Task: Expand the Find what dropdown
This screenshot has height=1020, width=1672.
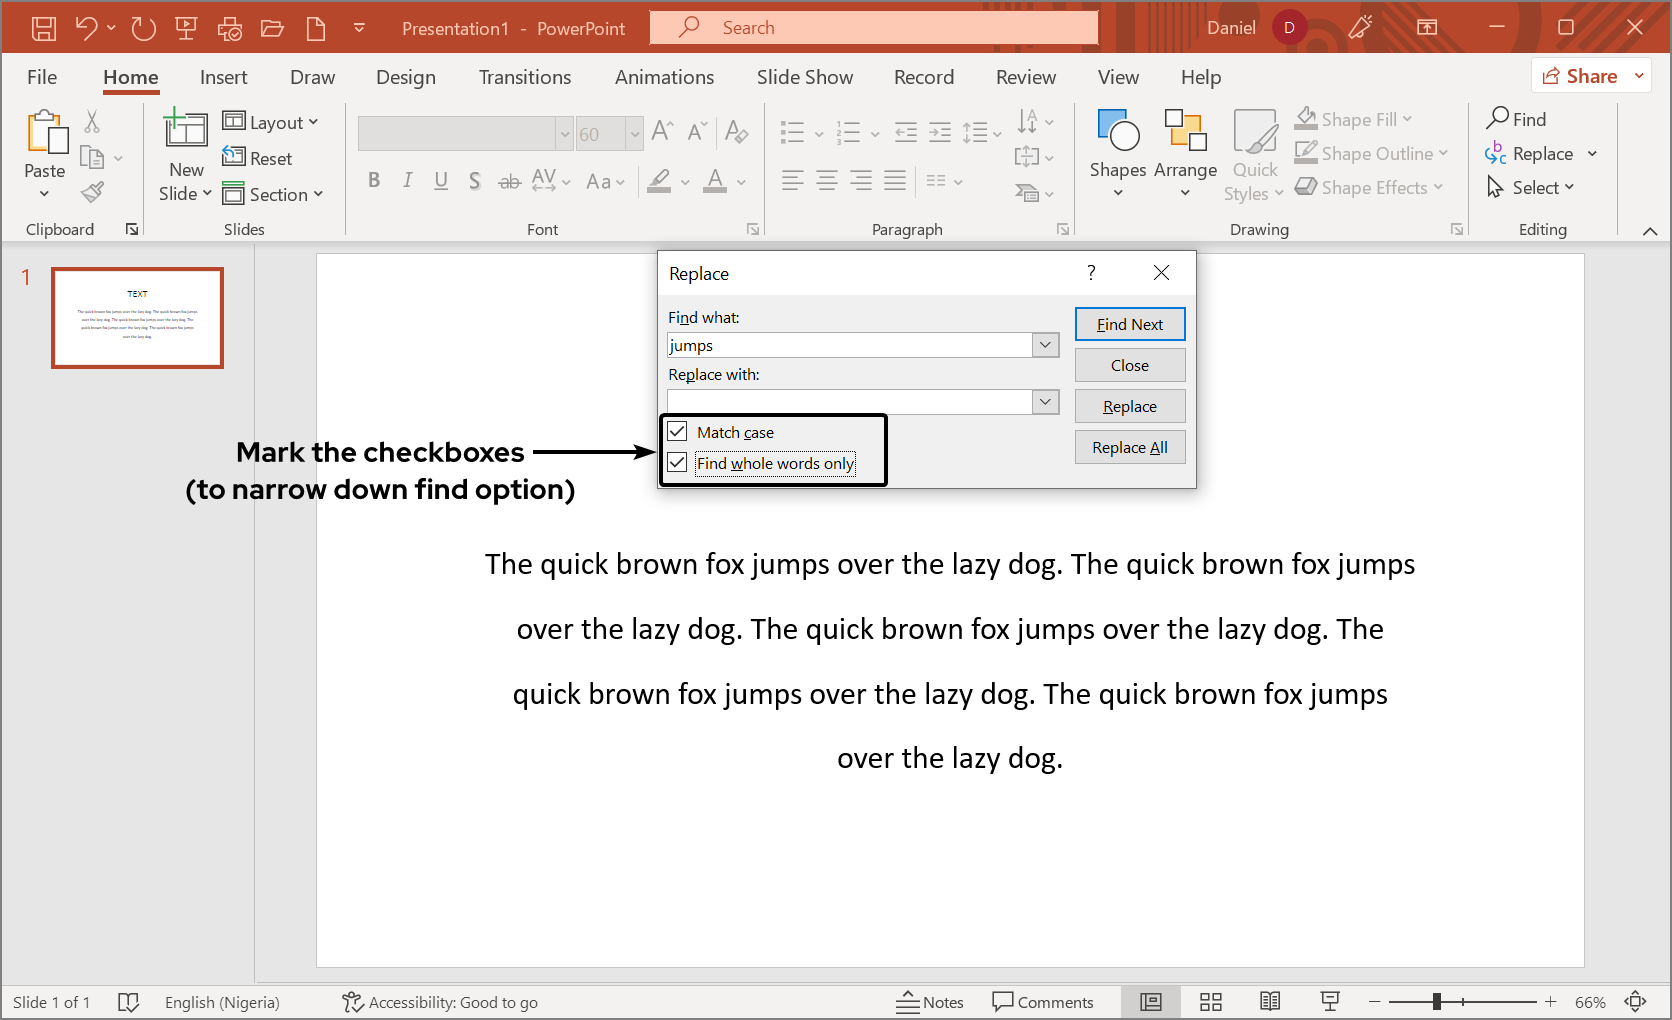Action: (1045, 345)
